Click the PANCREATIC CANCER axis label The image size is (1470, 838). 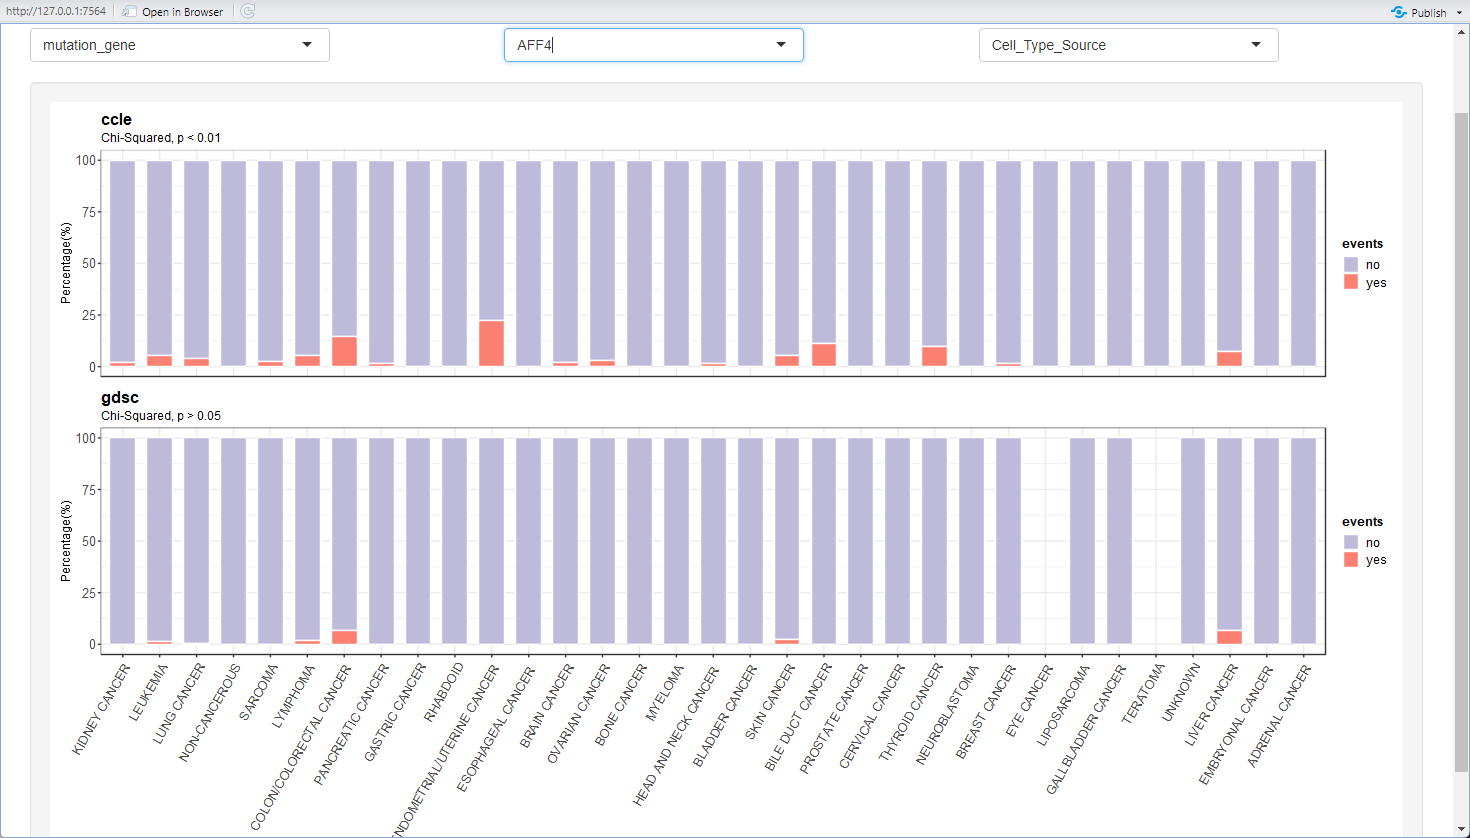(351, 724)
